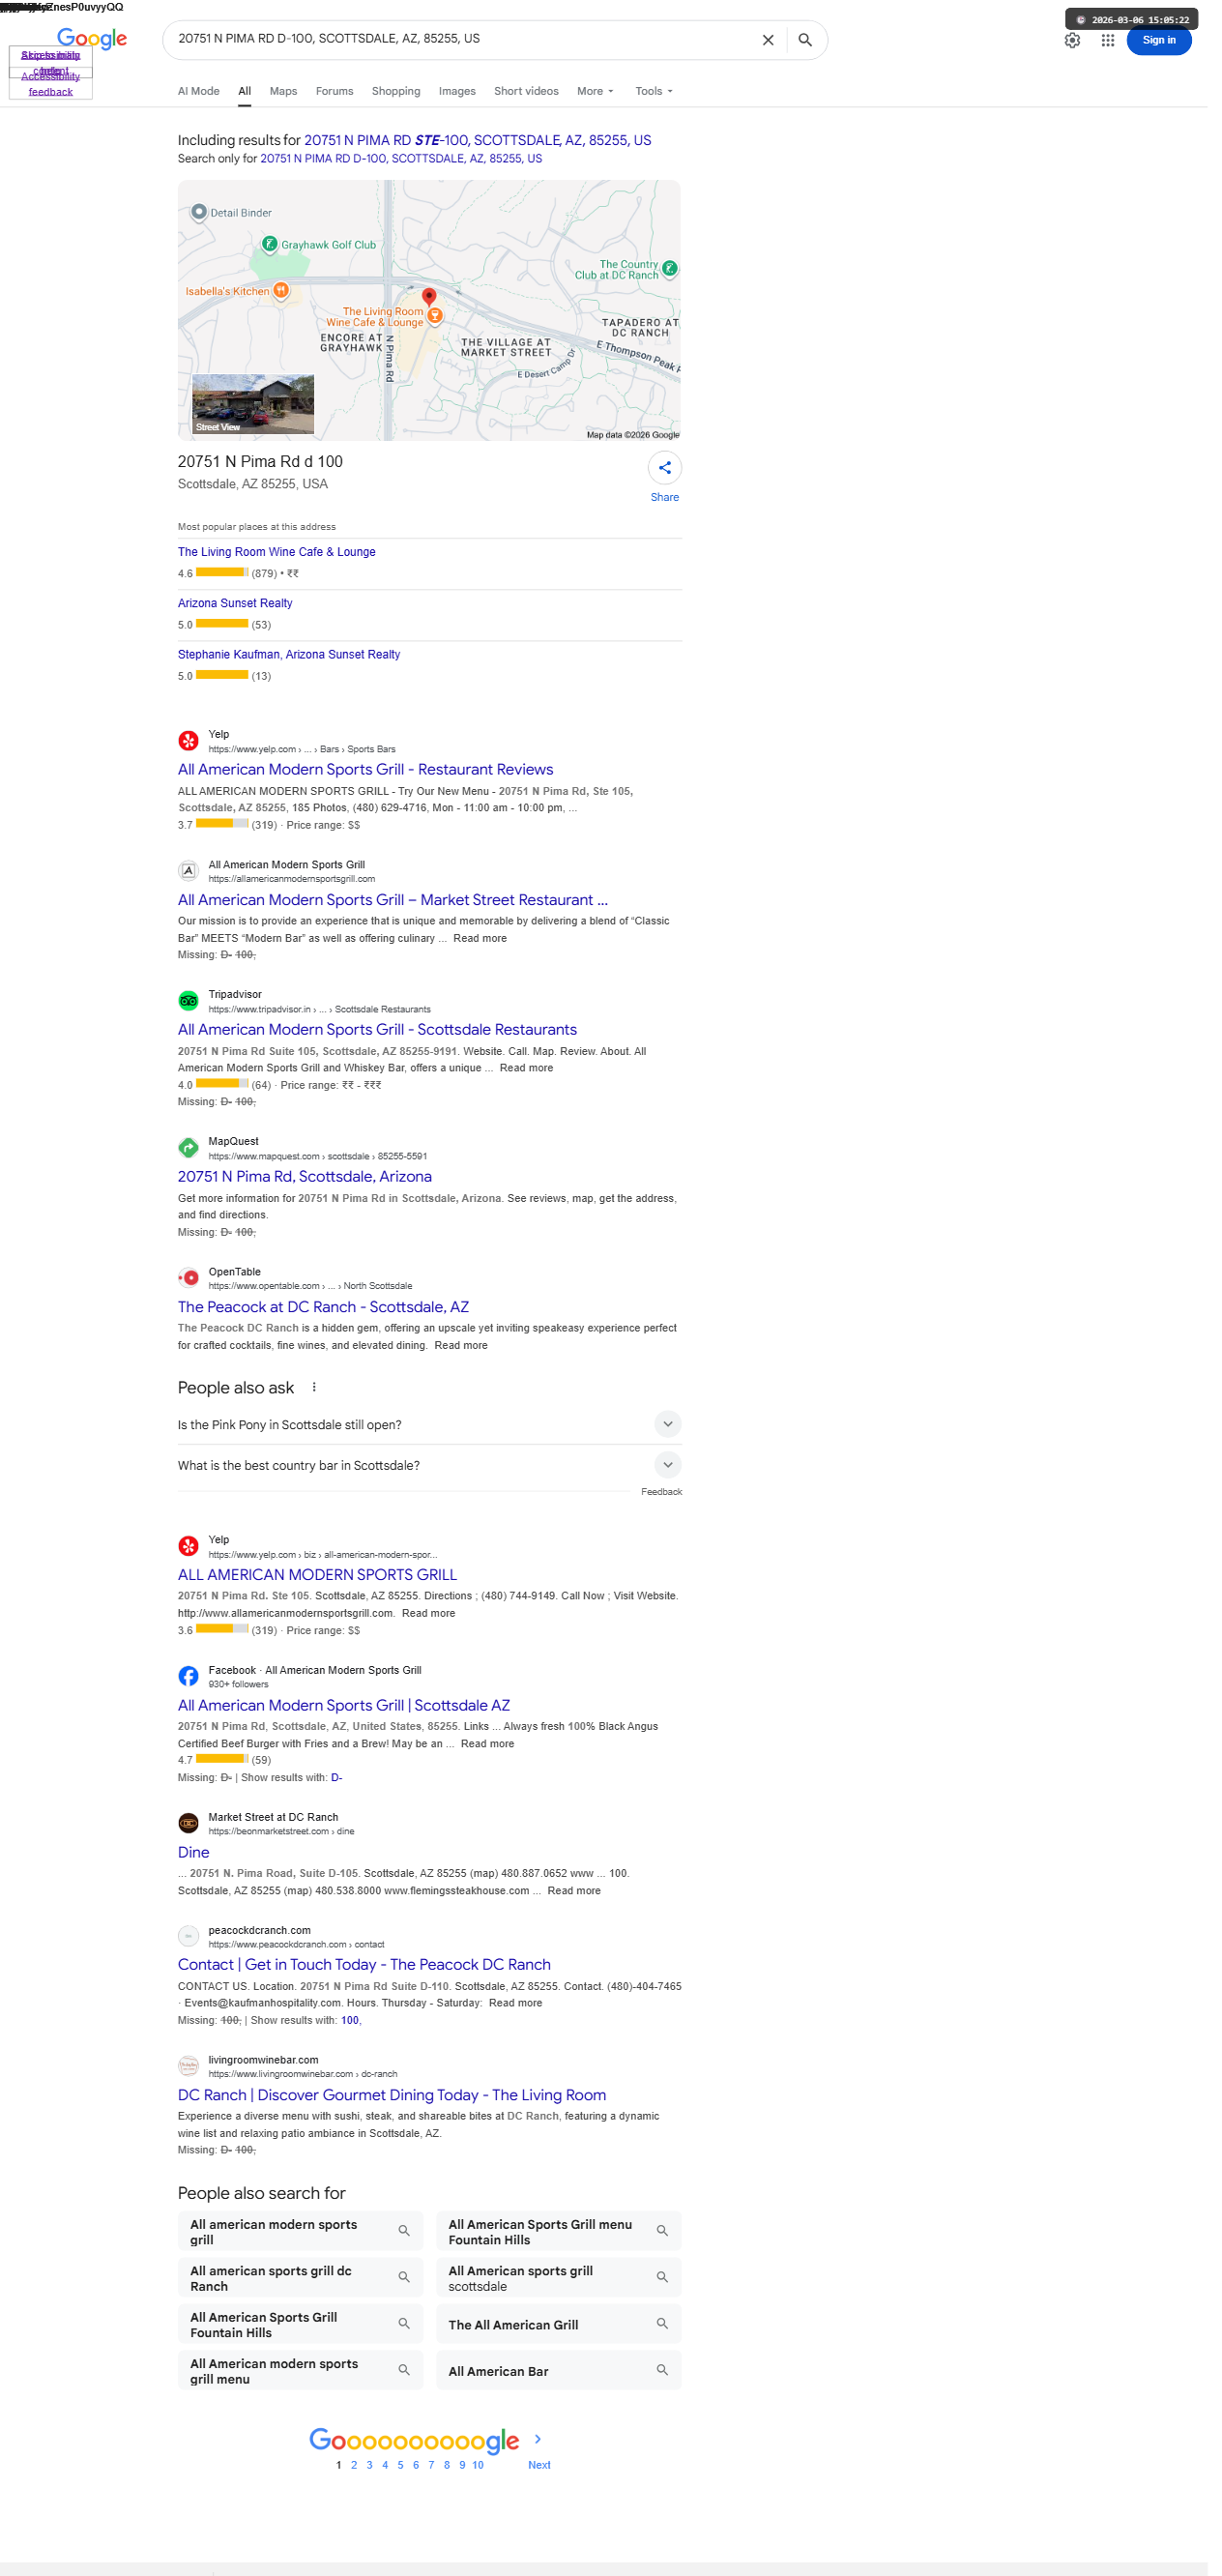Open Google apps grid icon
Viewport: 1222px width, 2576px height.
[x=1121, y=40]
